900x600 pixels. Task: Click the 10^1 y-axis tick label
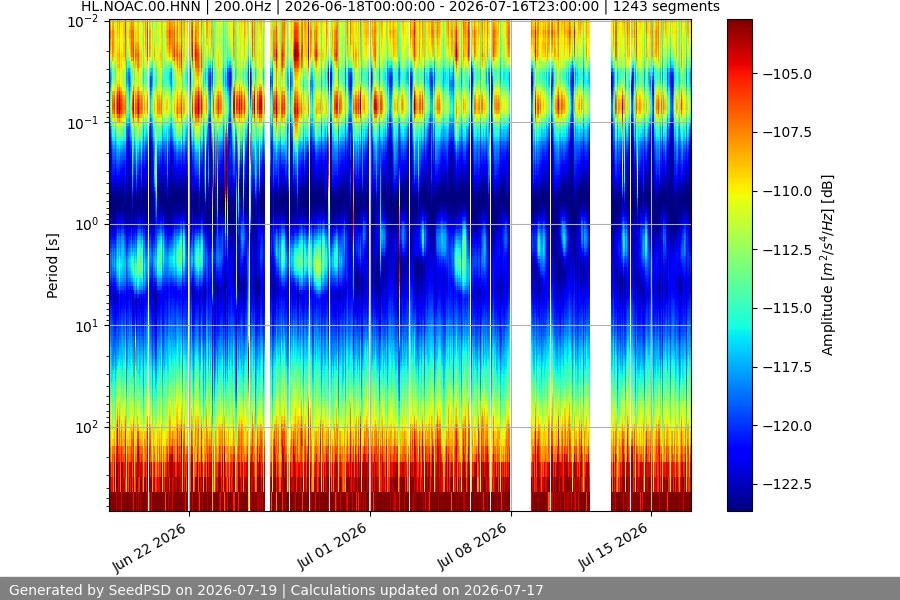click(87, 326)
